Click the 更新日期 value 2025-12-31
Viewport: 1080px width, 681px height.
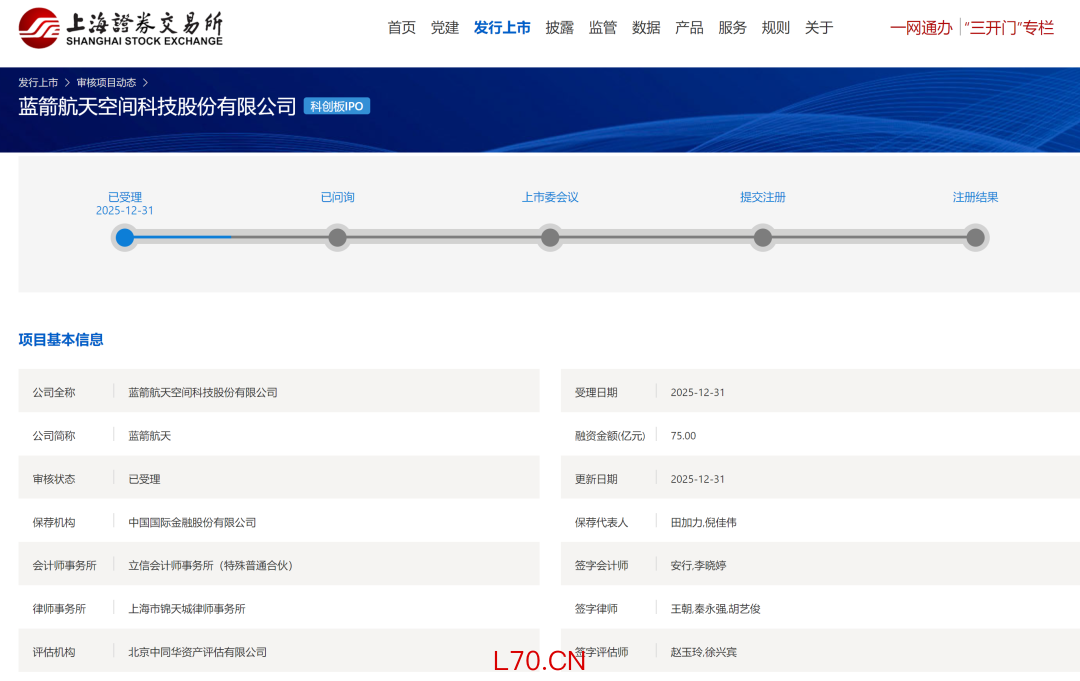(698, 479)
